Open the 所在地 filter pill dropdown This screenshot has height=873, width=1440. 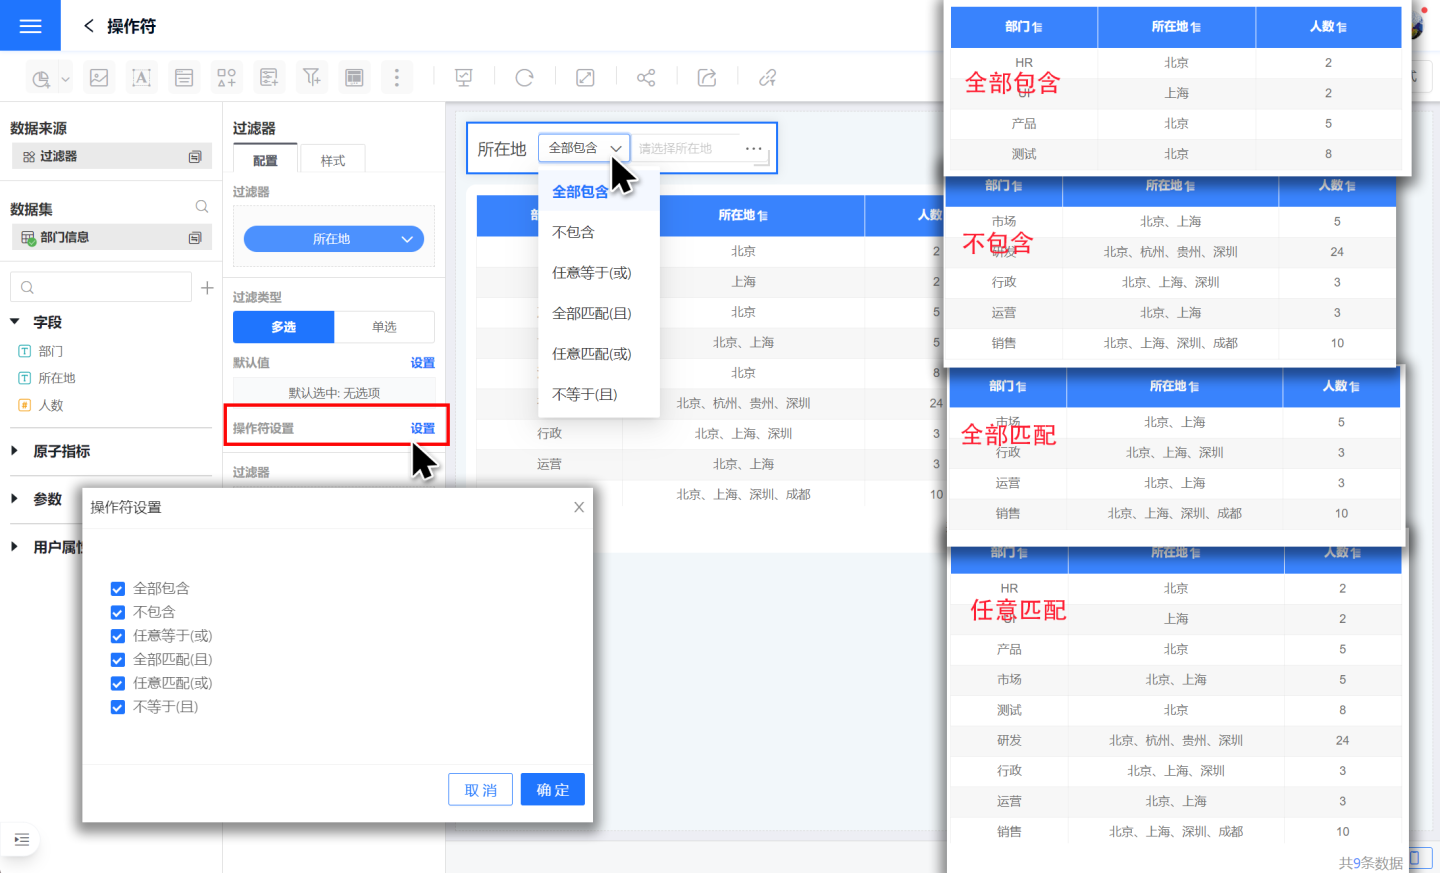tap(334, 239)
